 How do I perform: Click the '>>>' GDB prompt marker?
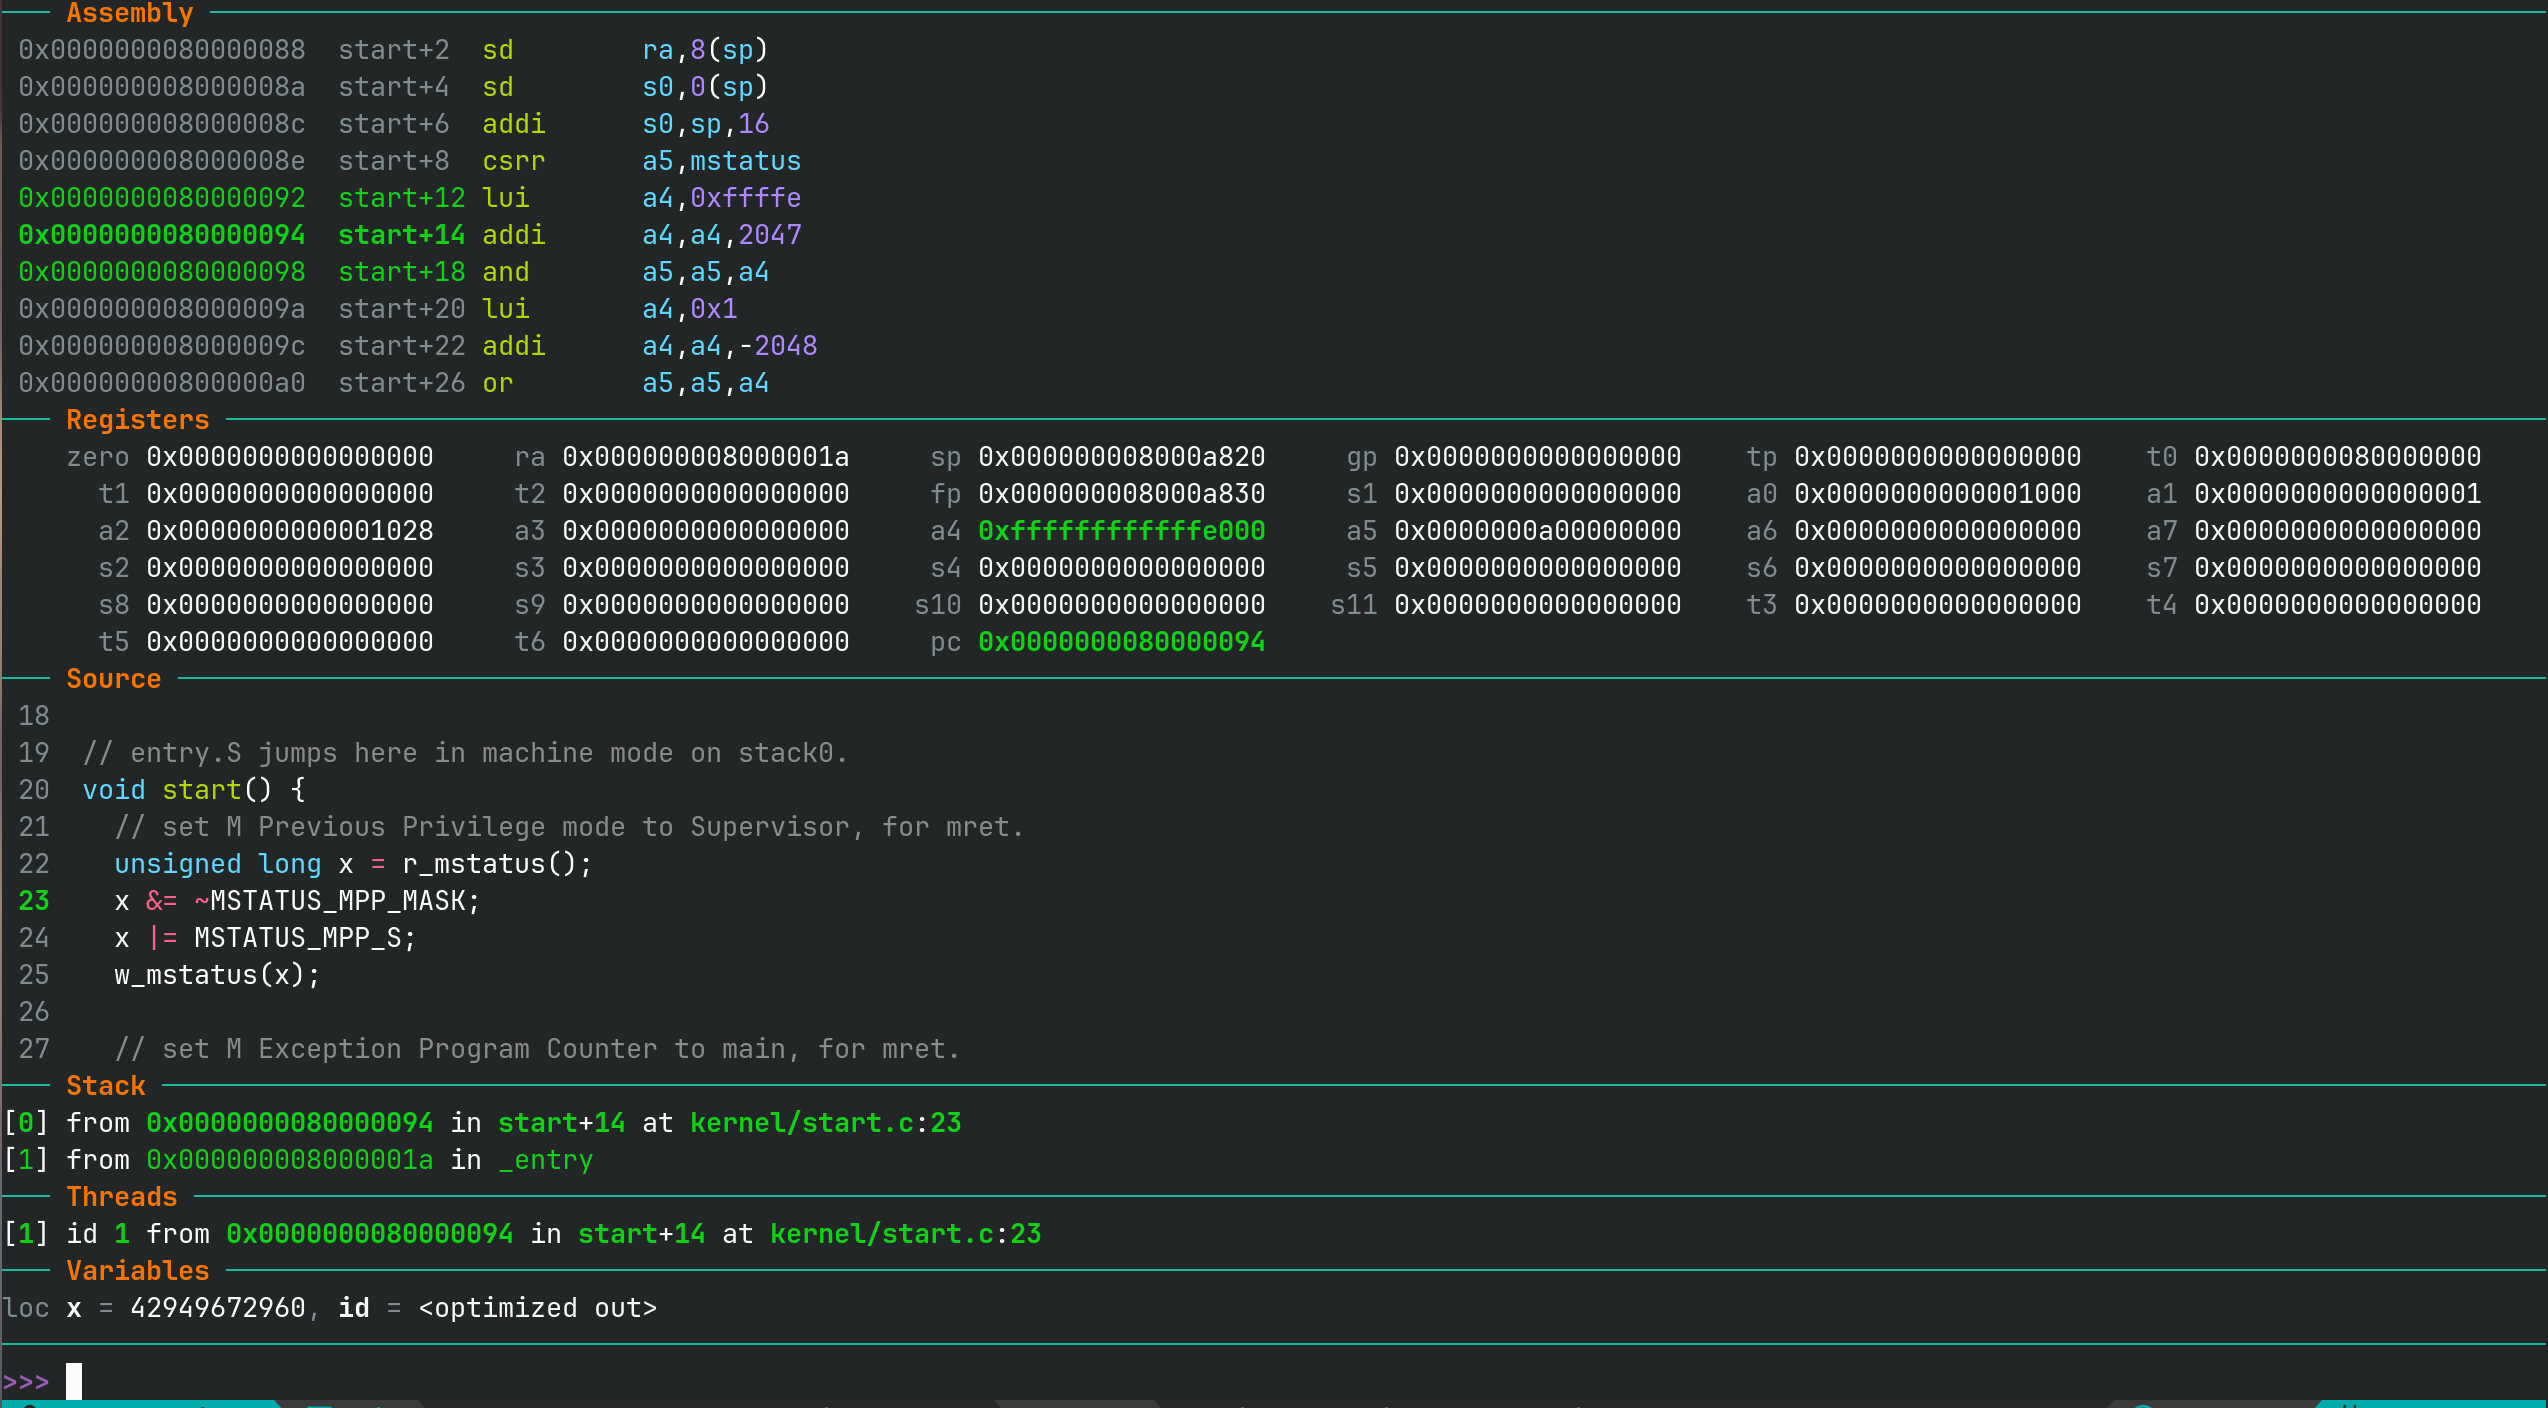[x=26, y=1382]
